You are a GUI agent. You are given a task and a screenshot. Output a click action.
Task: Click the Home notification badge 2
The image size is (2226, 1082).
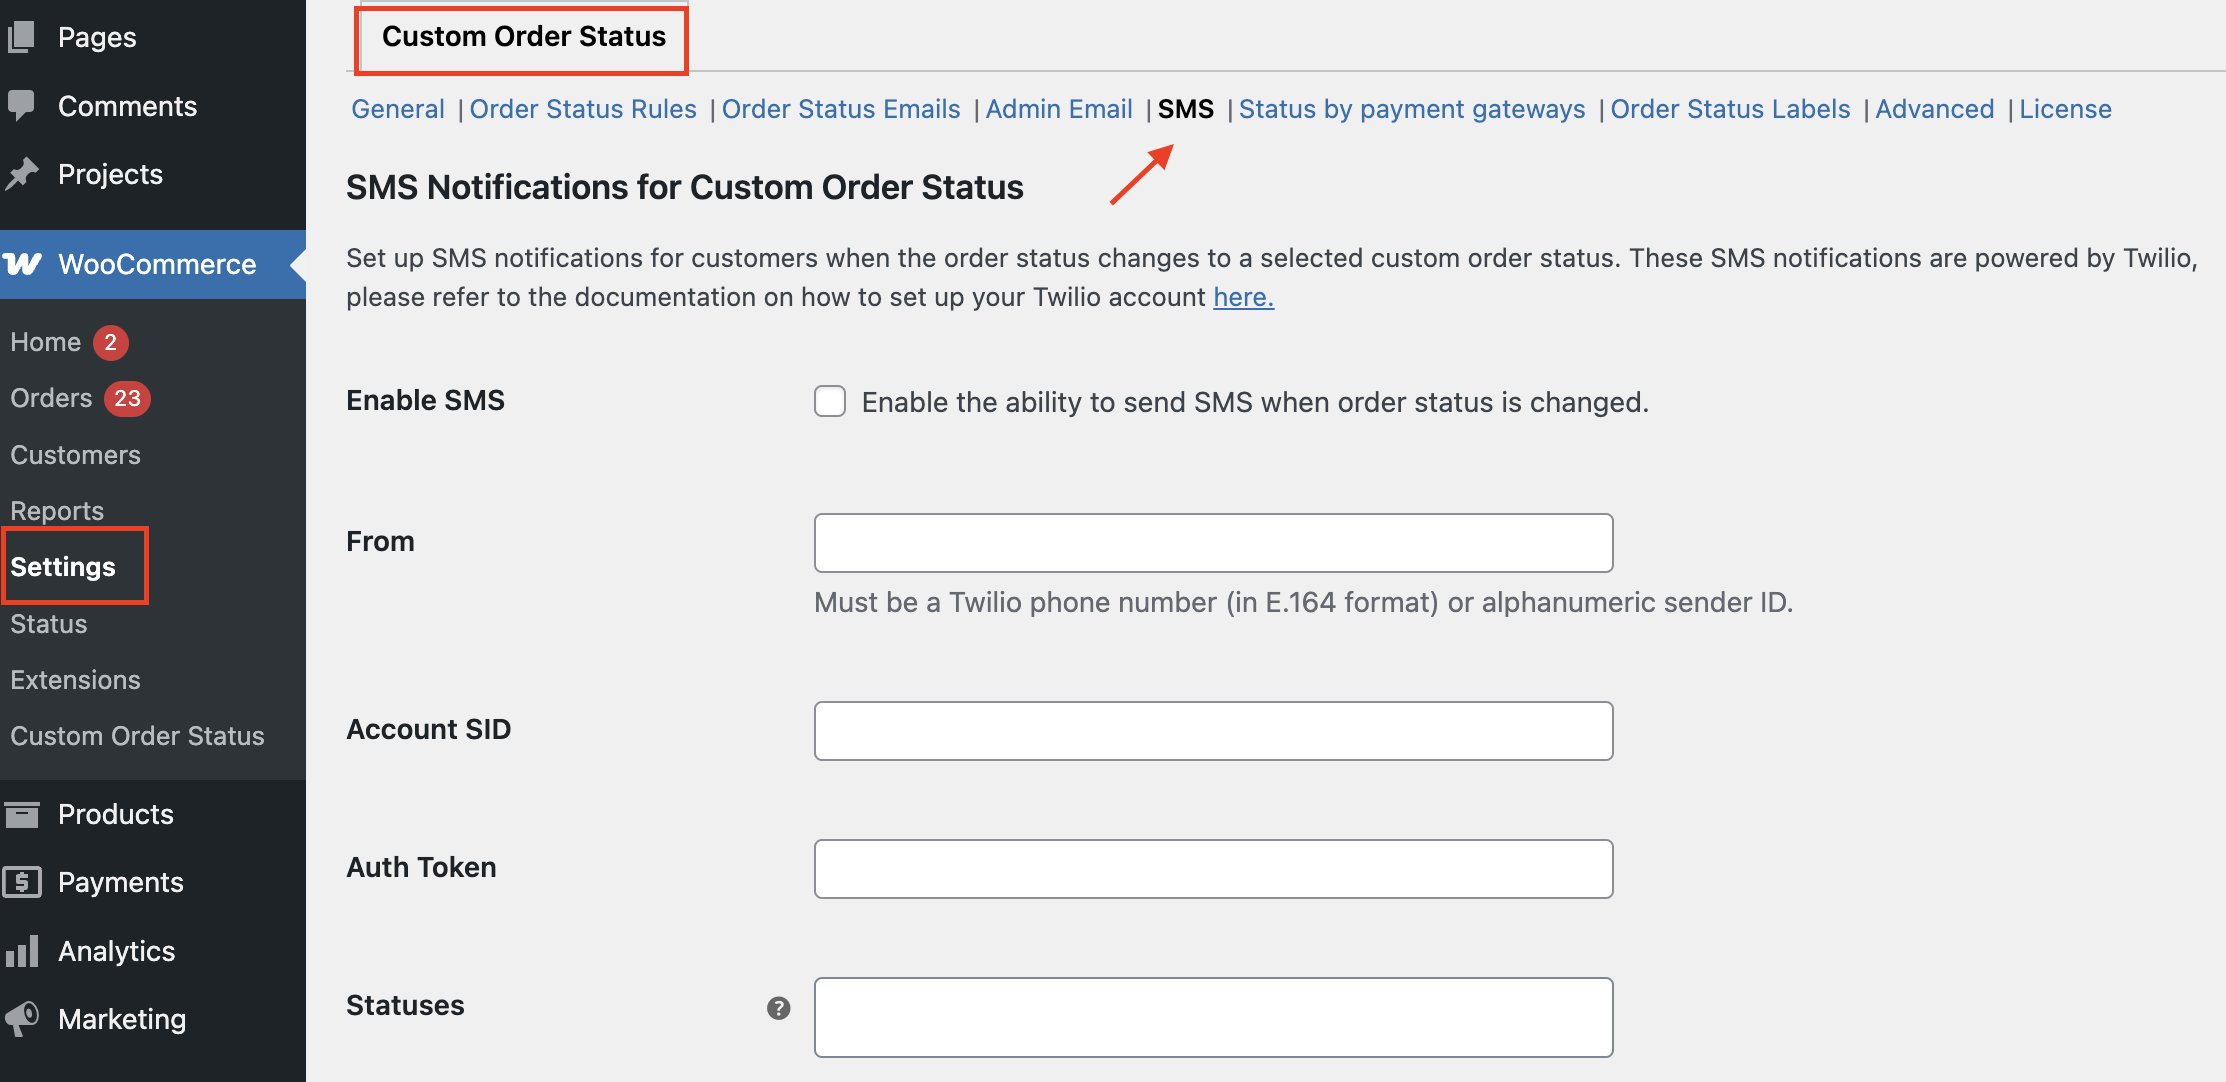[111, 342]
